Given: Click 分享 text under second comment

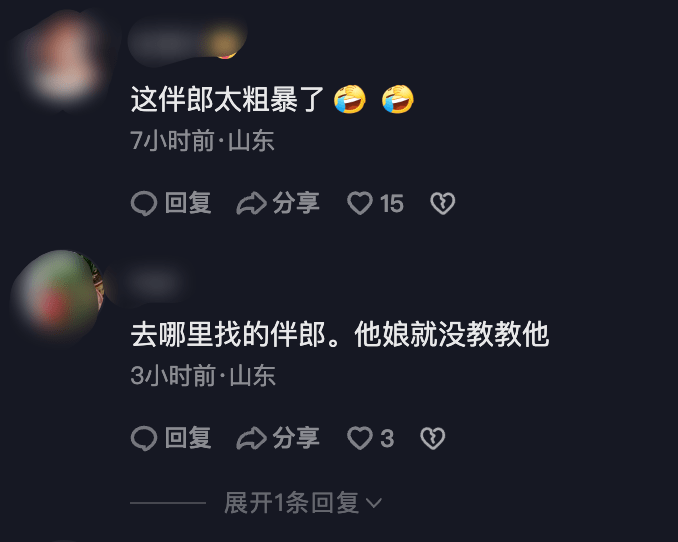Looking at the screenshot, I should click(296, 438).
